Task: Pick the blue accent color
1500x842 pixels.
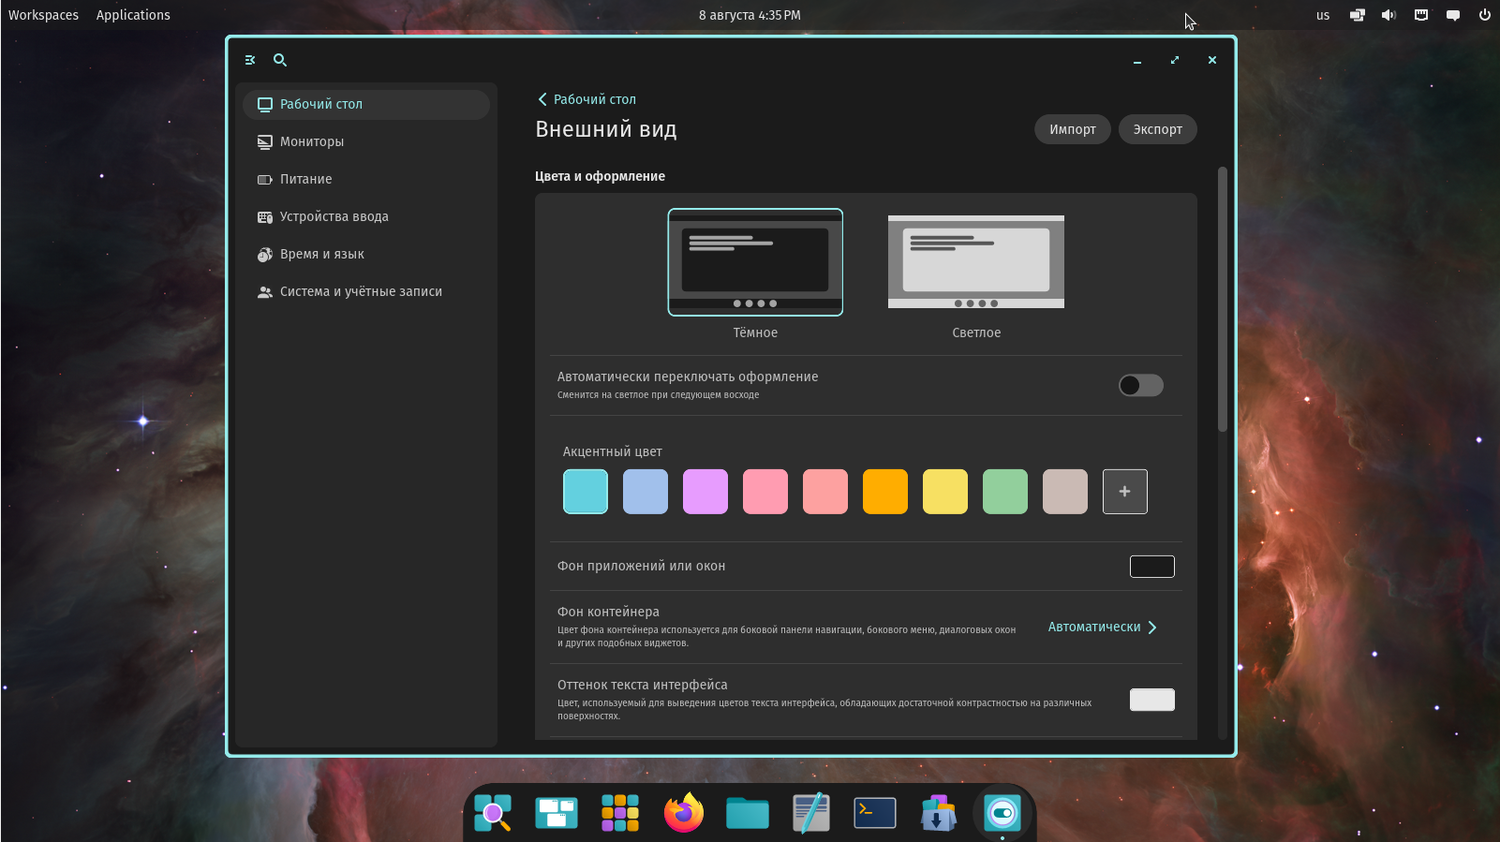Action: pyautogui.click(x=645, y=492)
